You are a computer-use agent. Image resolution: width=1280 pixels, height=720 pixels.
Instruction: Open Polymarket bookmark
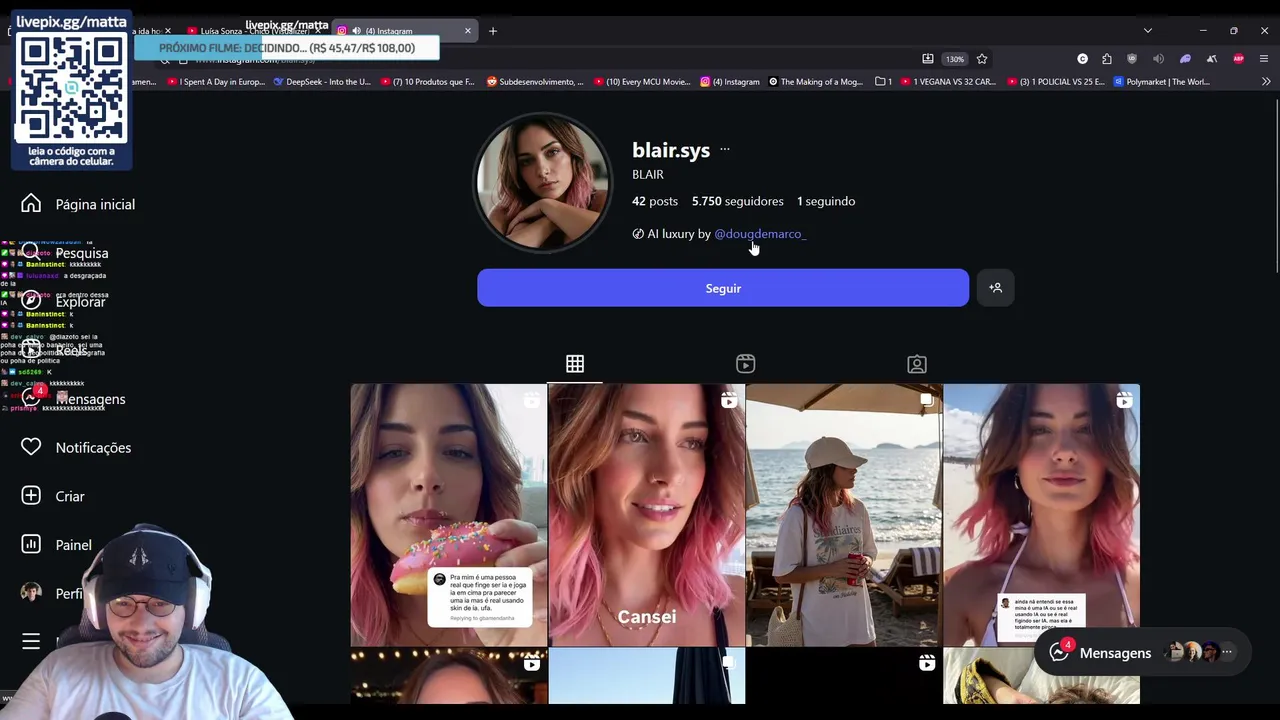[x=1161, y=82]
